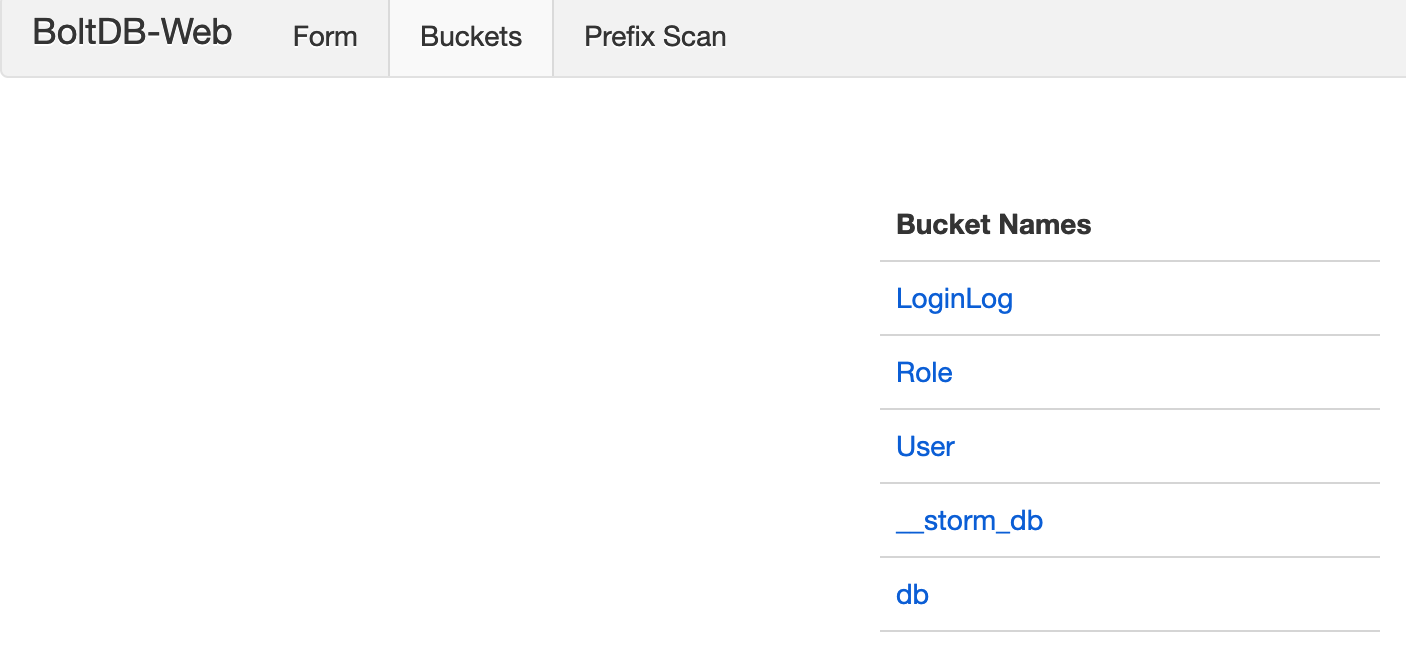
Task: Open the LoginLog bucket
Action: 954,299
